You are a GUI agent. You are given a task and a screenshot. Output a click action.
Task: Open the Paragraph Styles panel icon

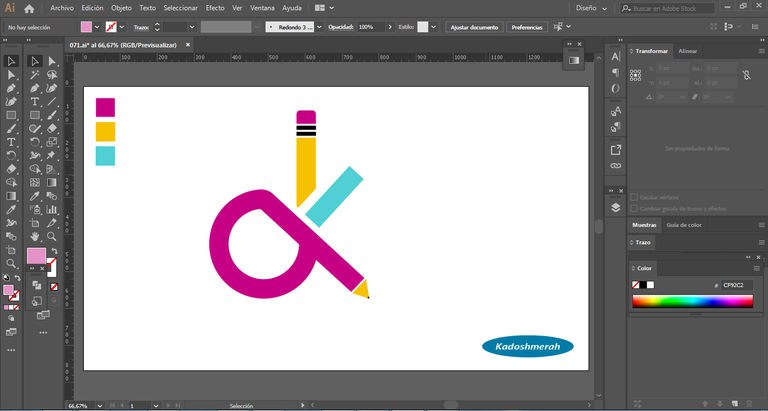[616, 127]
